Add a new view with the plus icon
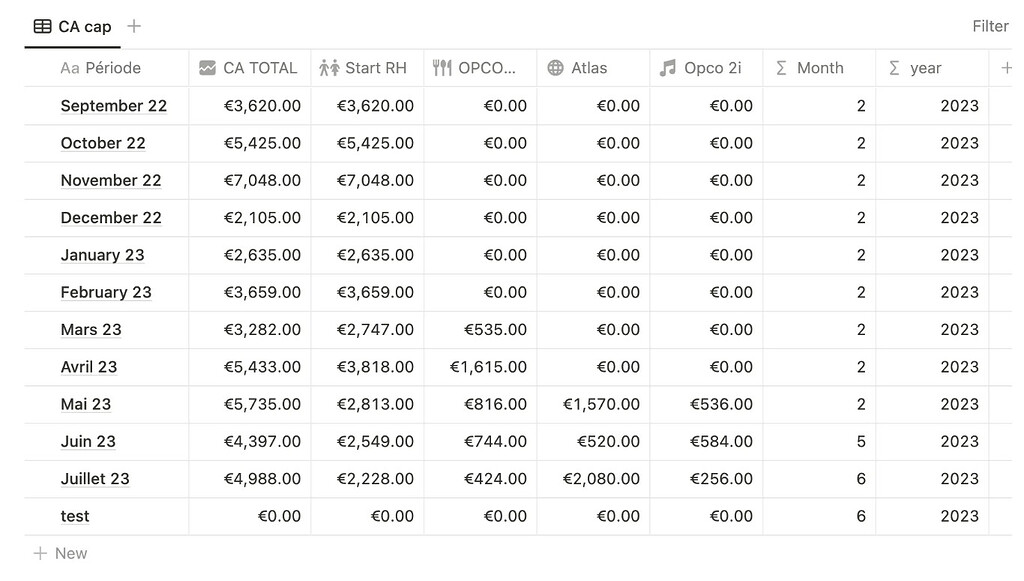Viewport: 1024px width, 581px height. [x=134, y=26]
